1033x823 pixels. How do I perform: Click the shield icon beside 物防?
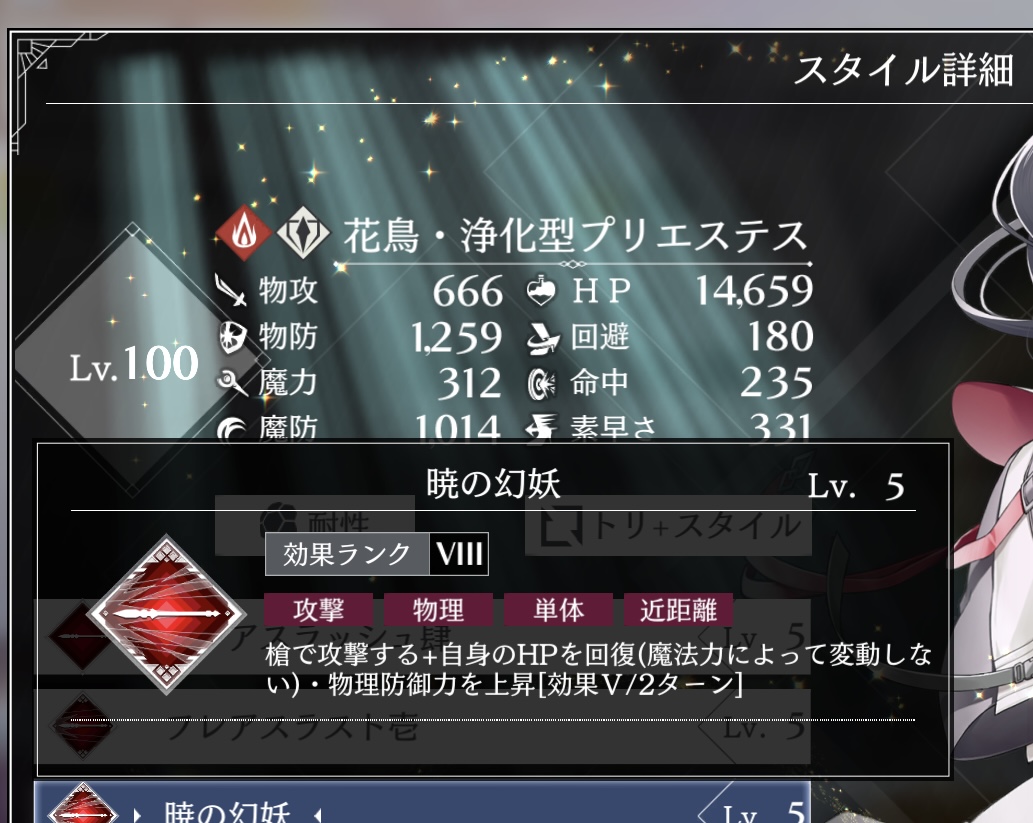(x=233, y=337)
